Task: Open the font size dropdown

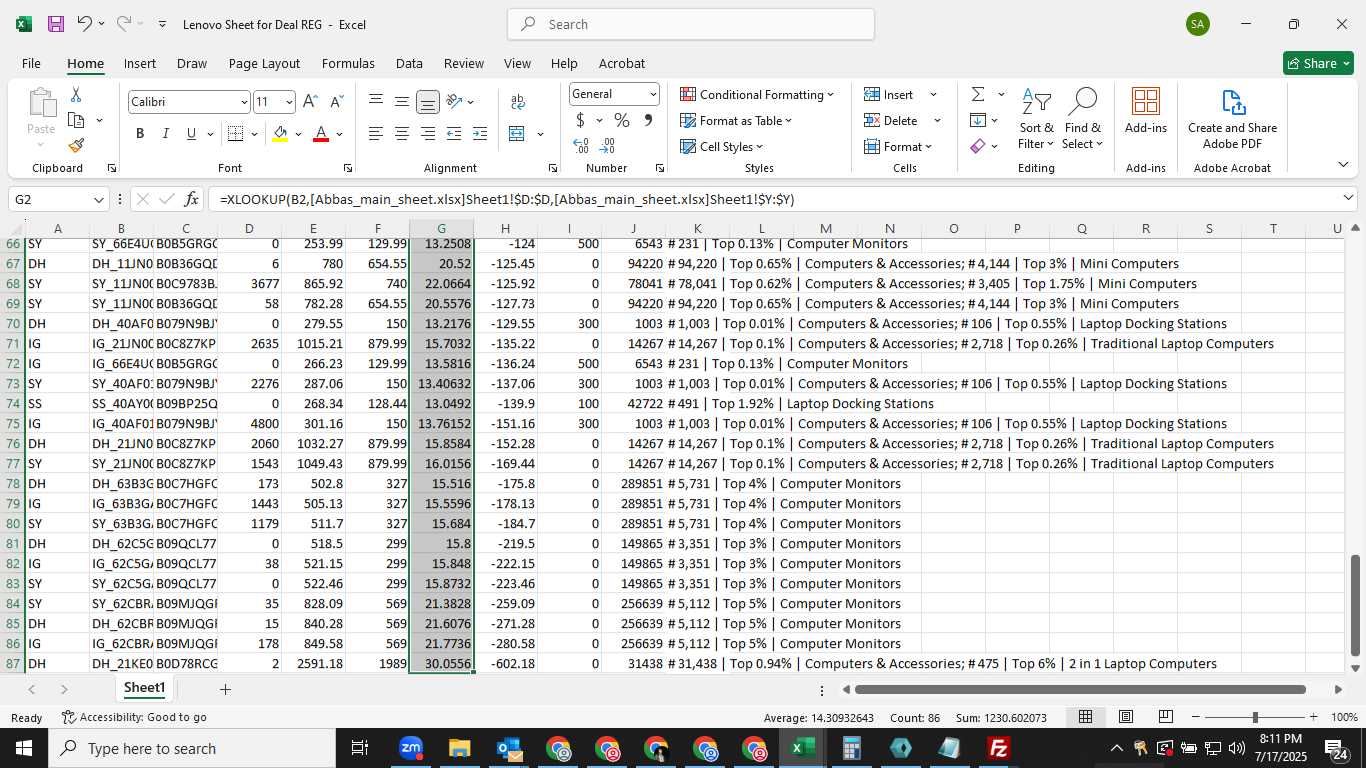Action: (289, 102)
